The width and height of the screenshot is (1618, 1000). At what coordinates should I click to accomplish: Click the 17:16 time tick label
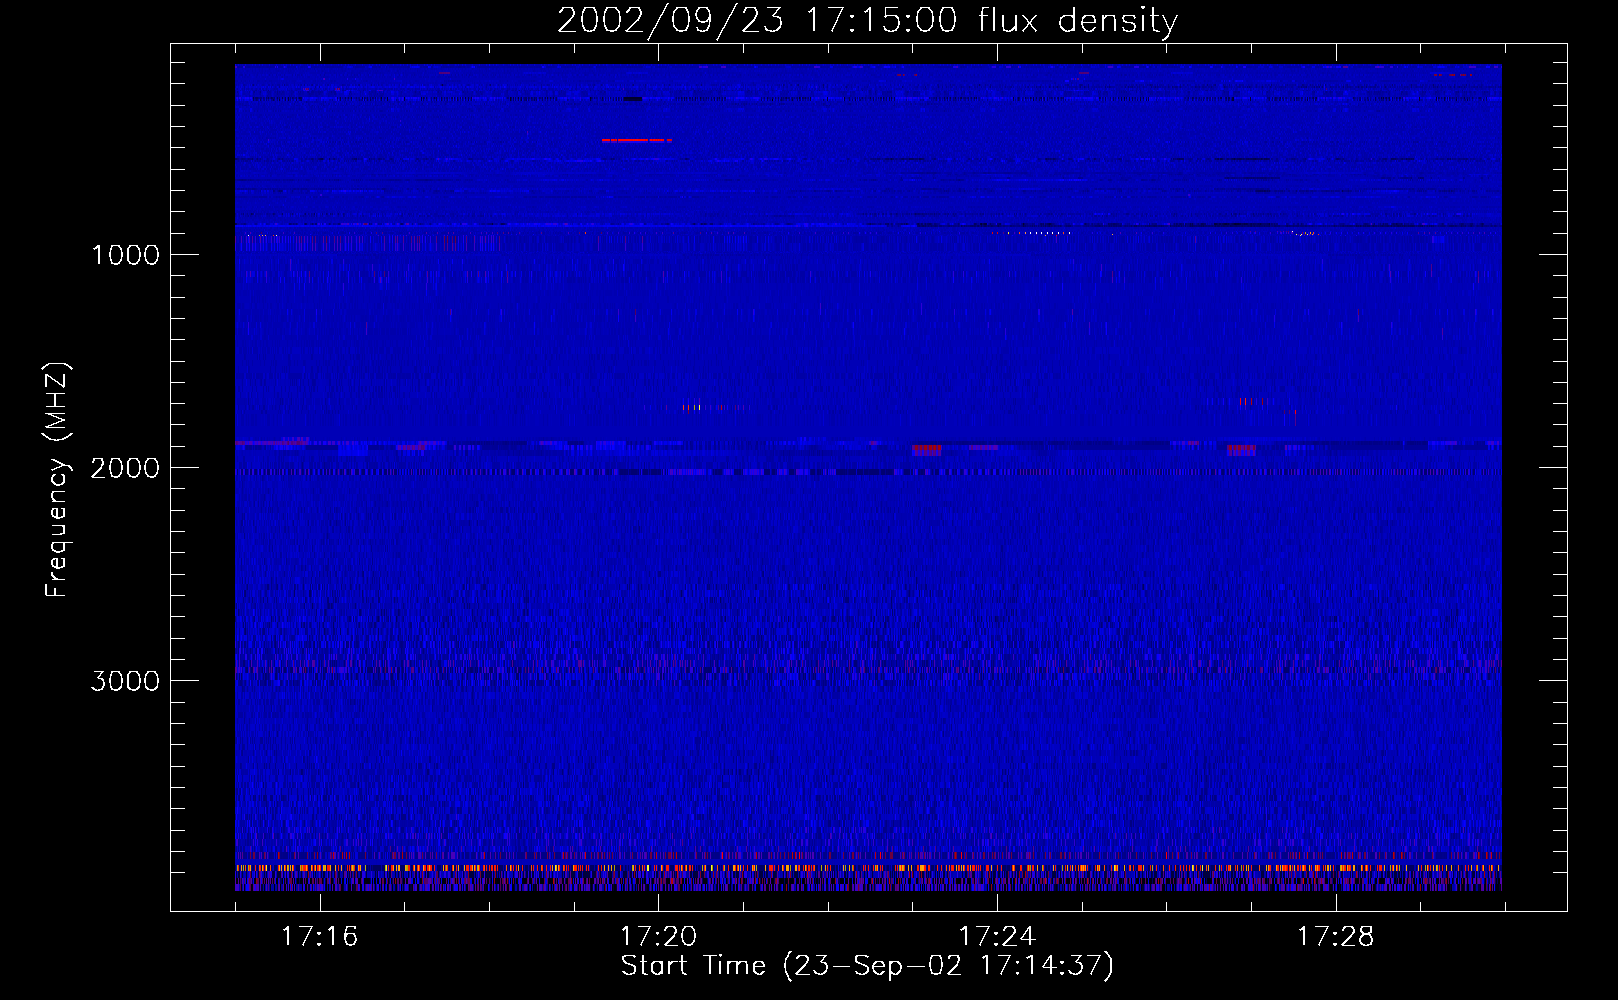319,937
